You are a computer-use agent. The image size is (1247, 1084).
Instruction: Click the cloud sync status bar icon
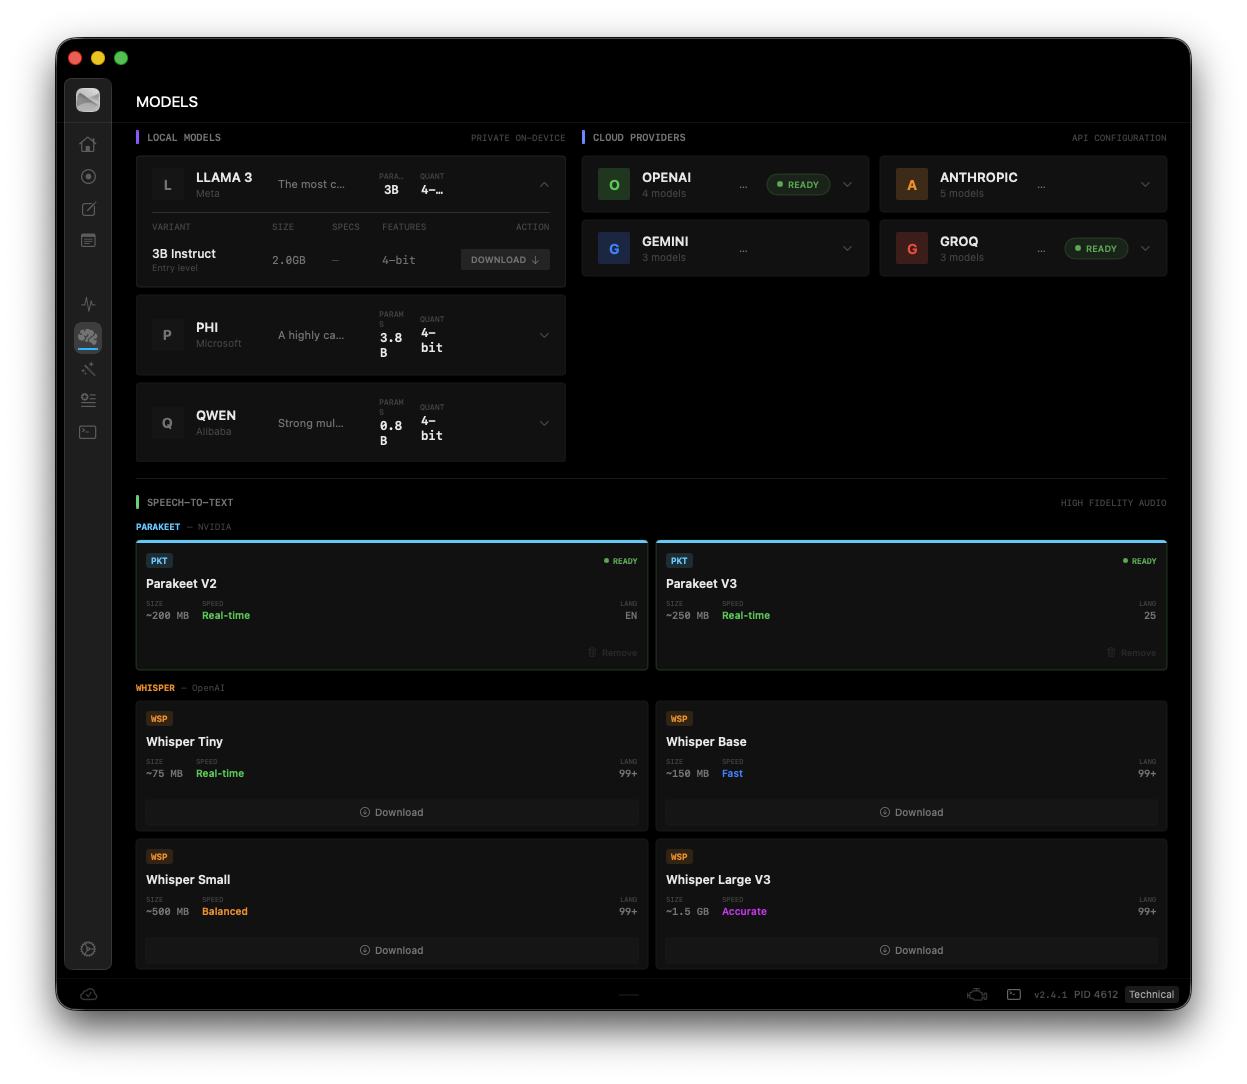(x=88, y=994)
